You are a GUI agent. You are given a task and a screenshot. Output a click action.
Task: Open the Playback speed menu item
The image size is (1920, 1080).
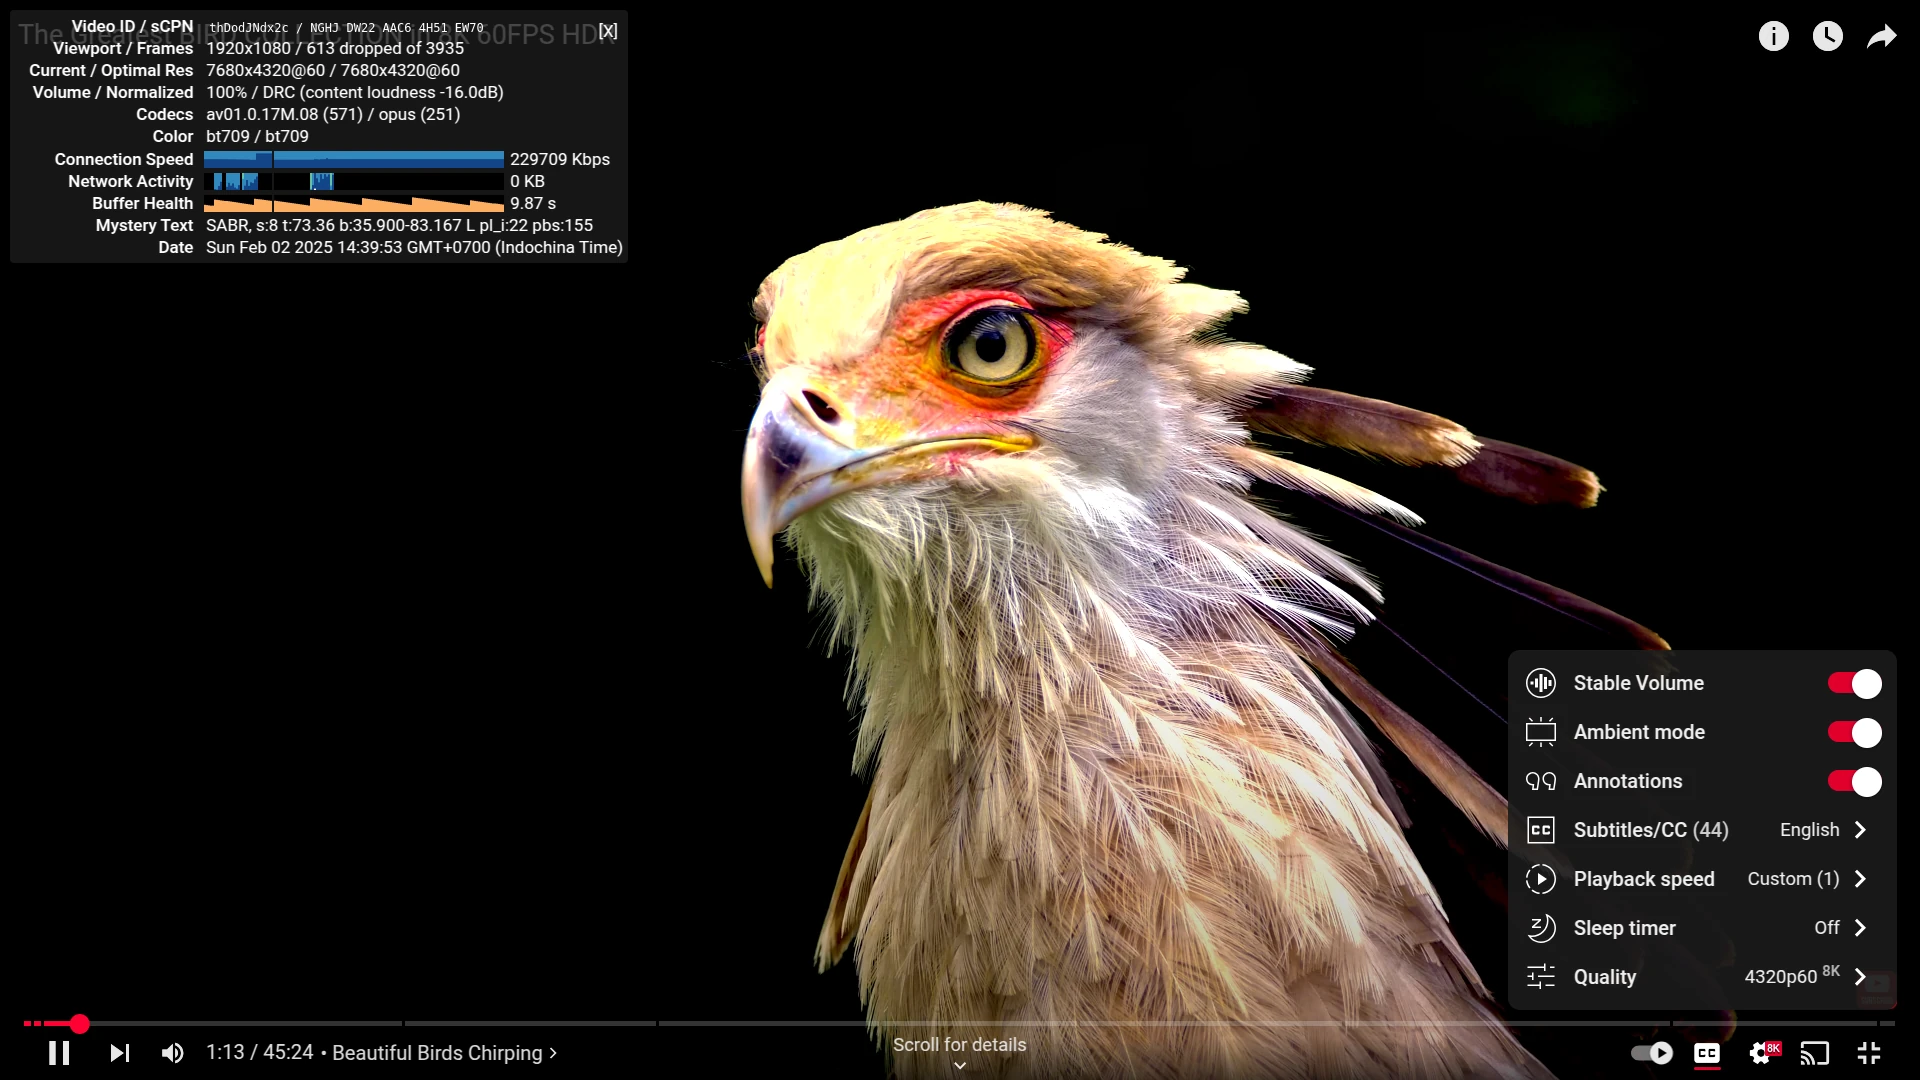coord(1702,879)
